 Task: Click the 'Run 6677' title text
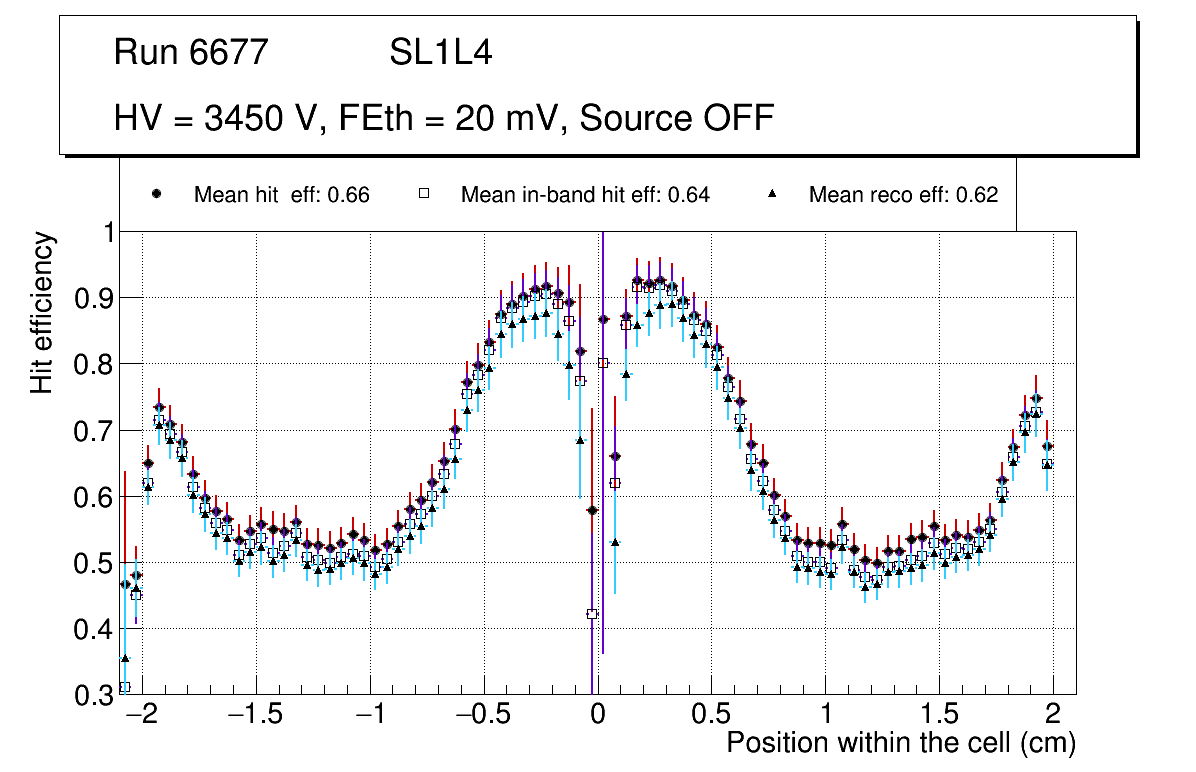[x=191, y=53]
